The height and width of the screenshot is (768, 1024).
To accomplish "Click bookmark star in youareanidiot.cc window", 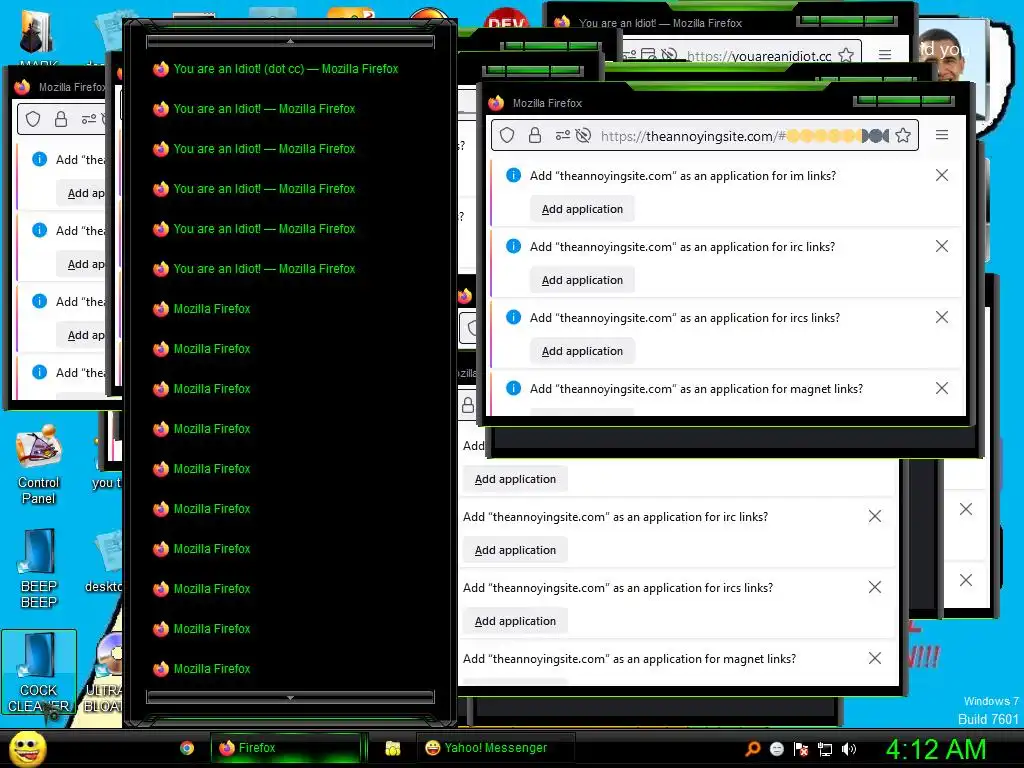I will (x=846, y=55).
